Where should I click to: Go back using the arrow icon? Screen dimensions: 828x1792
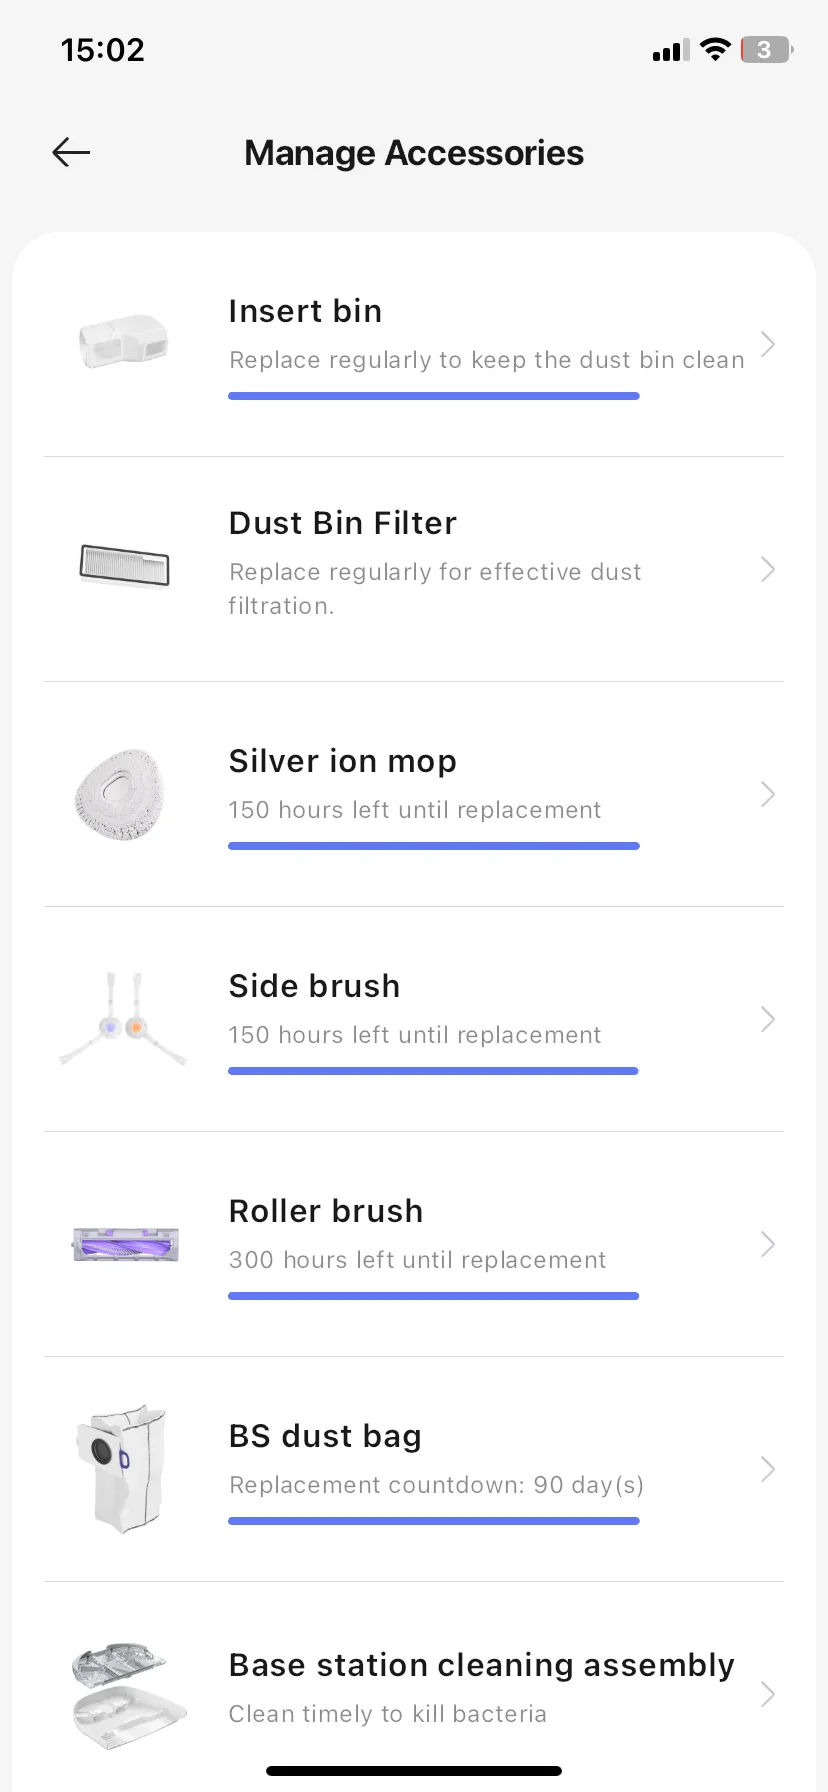[71, 152]
